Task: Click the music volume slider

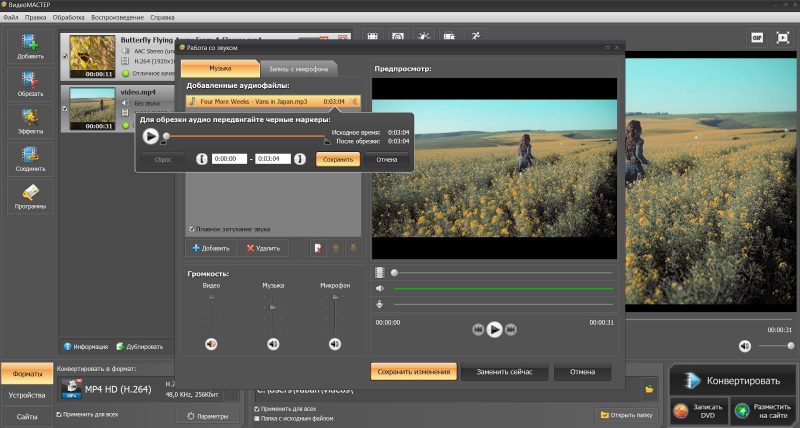Action: tap(273, 308)
